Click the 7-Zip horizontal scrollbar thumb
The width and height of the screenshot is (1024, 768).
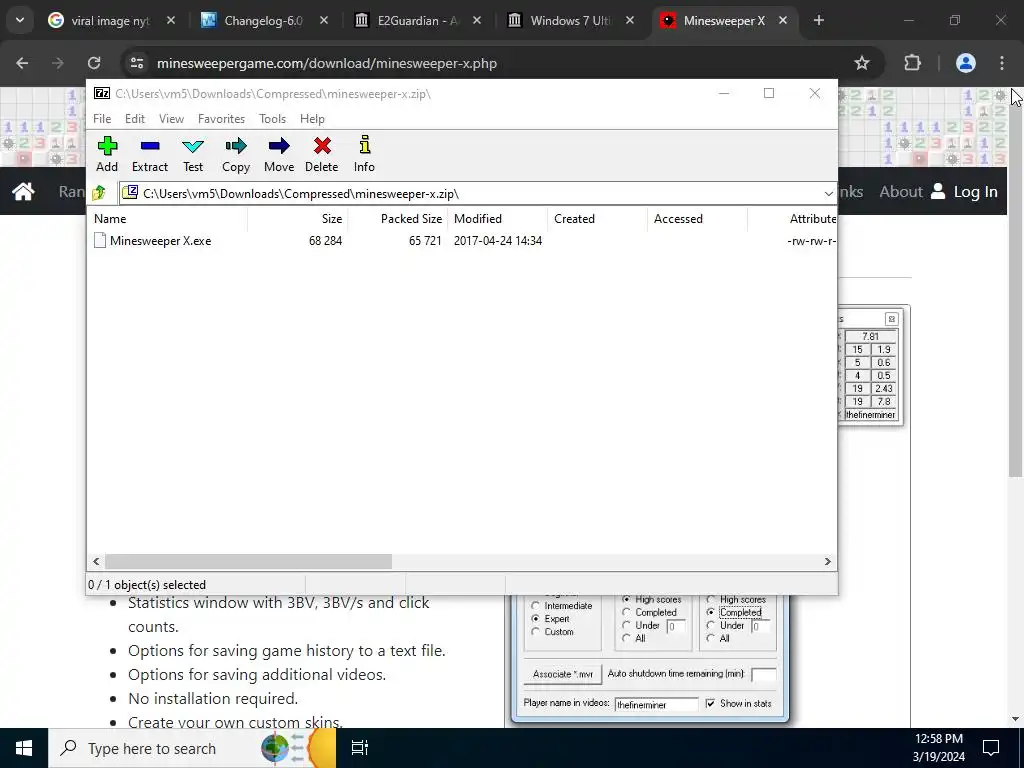pyautogui.click(x=248, y=562)
